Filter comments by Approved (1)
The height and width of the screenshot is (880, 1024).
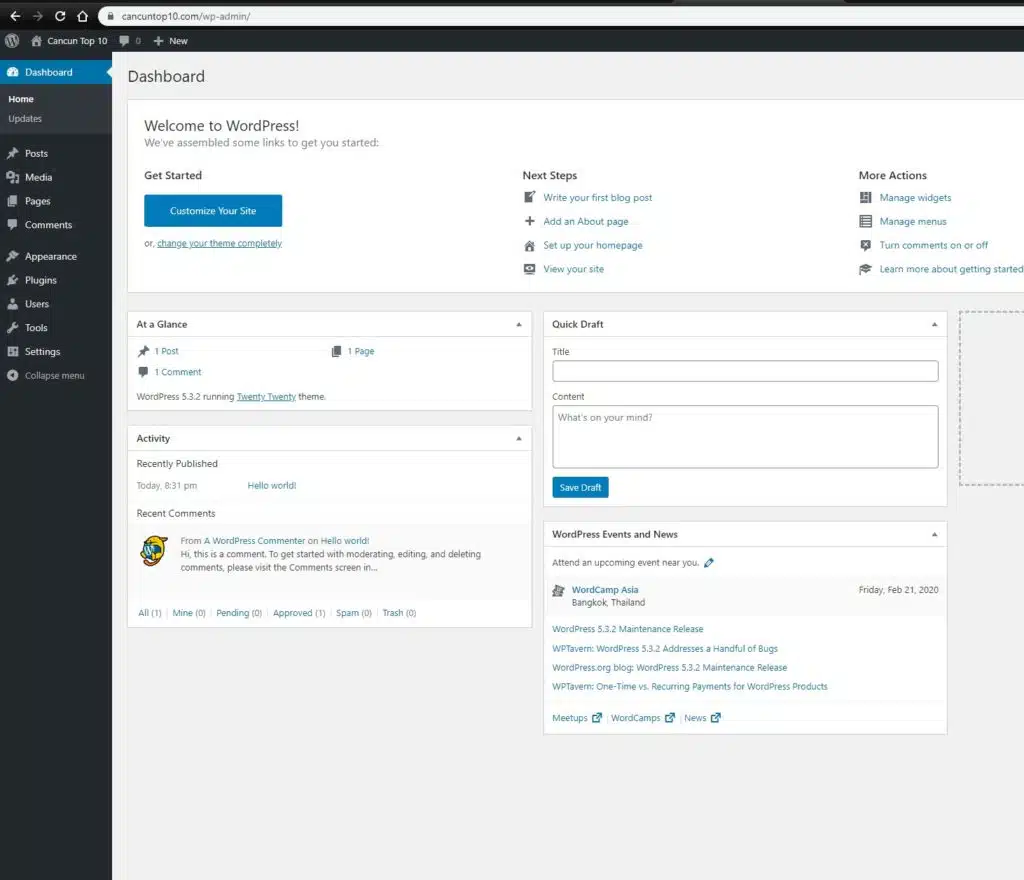(299, 613)
